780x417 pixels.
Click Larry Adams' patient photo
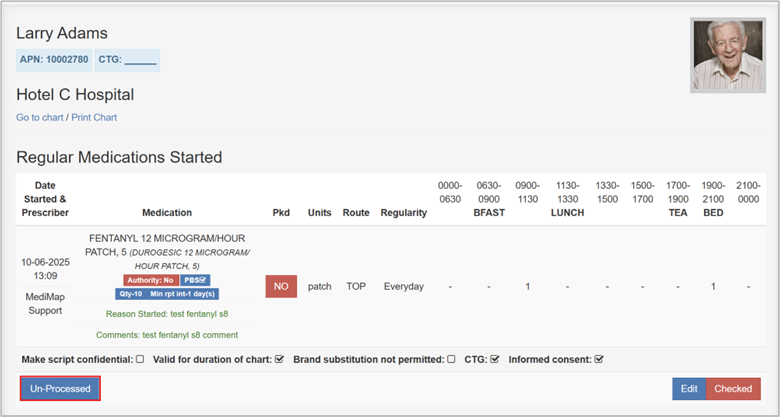click(727, 55)
